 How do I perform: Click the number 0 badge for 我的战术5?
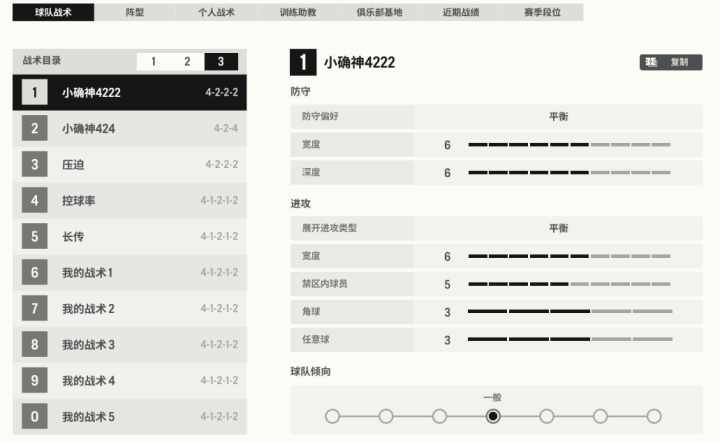(x=34, y=416)
